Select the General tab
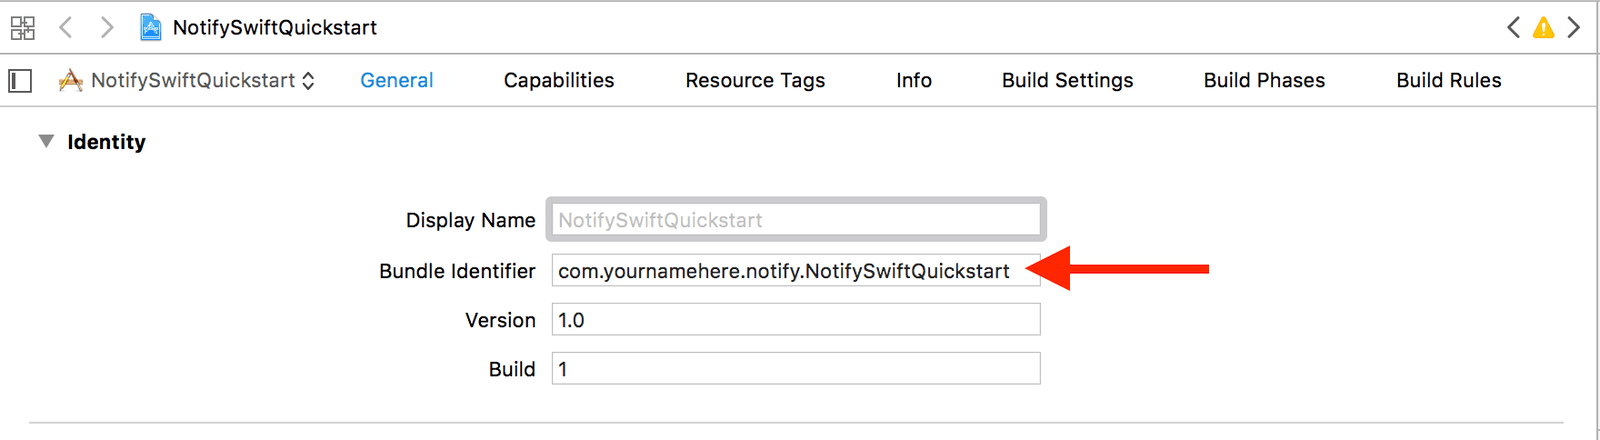 pyautogui.click(x=396, y=81)
